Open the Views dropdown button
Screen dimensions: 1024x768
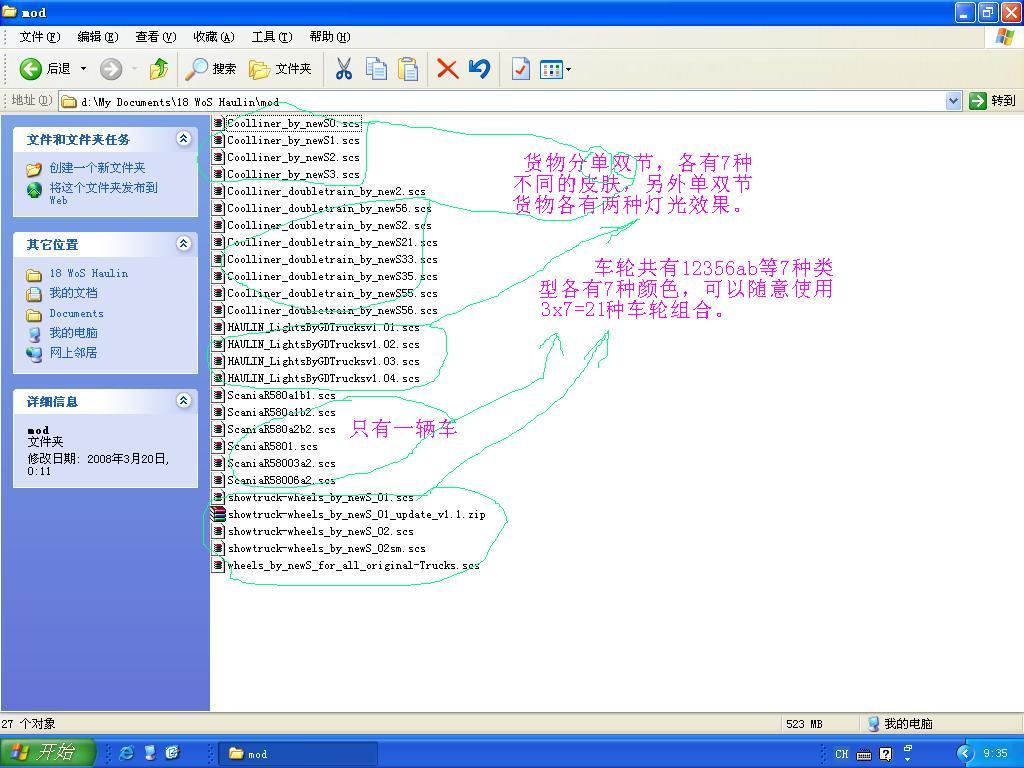click(555, 69)
